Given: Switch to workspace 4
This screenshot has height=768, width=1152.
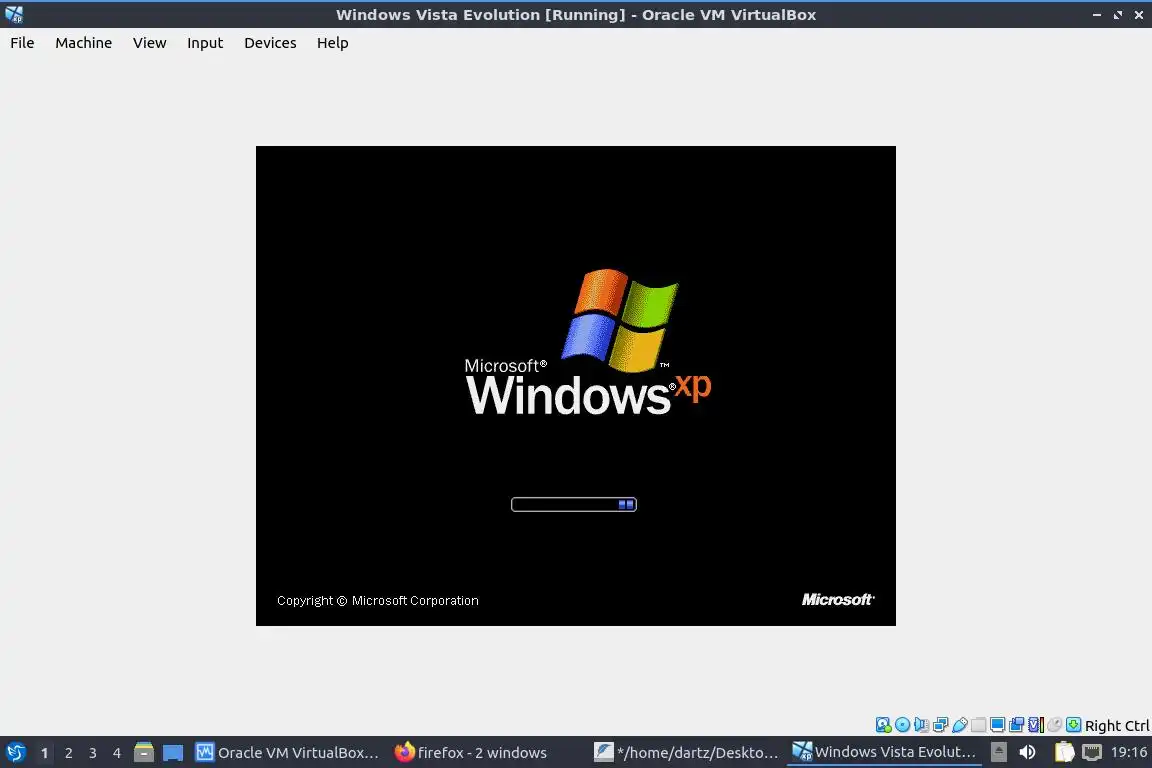Looking at the screenshot, I should pyautogui.click(x=116, y=753).
